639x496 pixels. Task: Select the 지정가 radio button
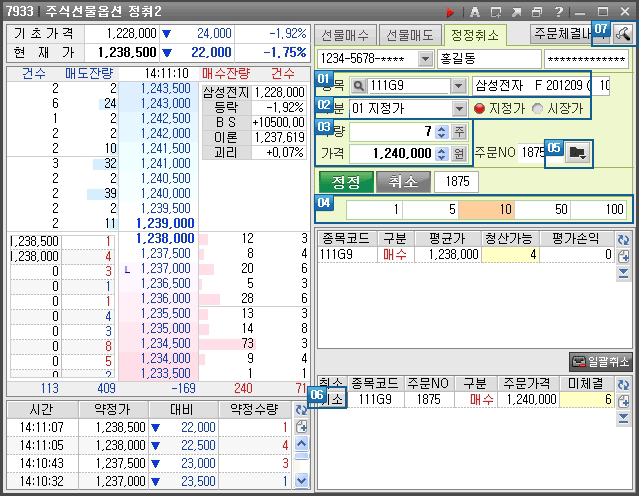pyautogui.click(x=480, y=108)
